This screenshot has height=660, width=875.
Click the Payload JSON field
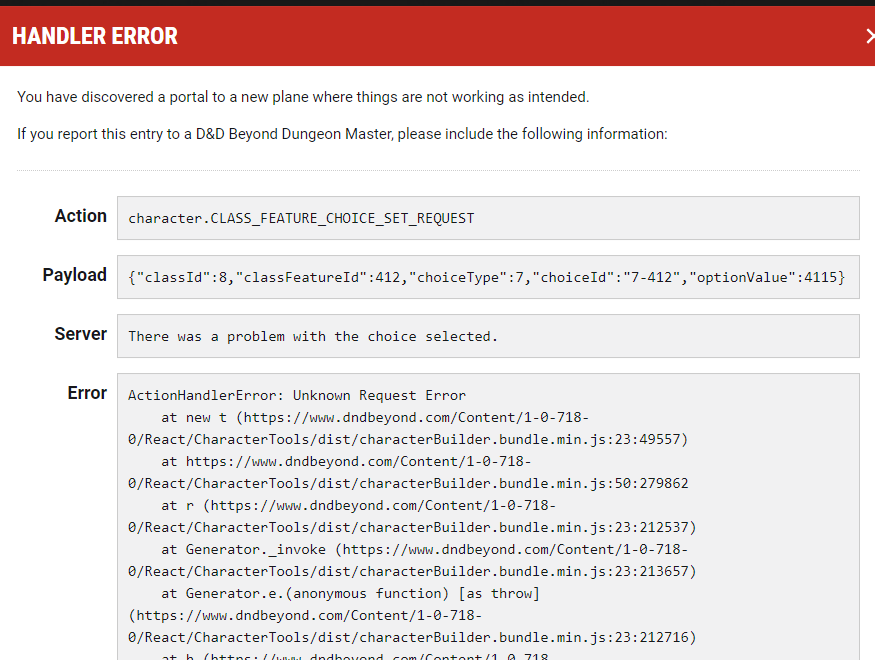click(x=488, y=277)
